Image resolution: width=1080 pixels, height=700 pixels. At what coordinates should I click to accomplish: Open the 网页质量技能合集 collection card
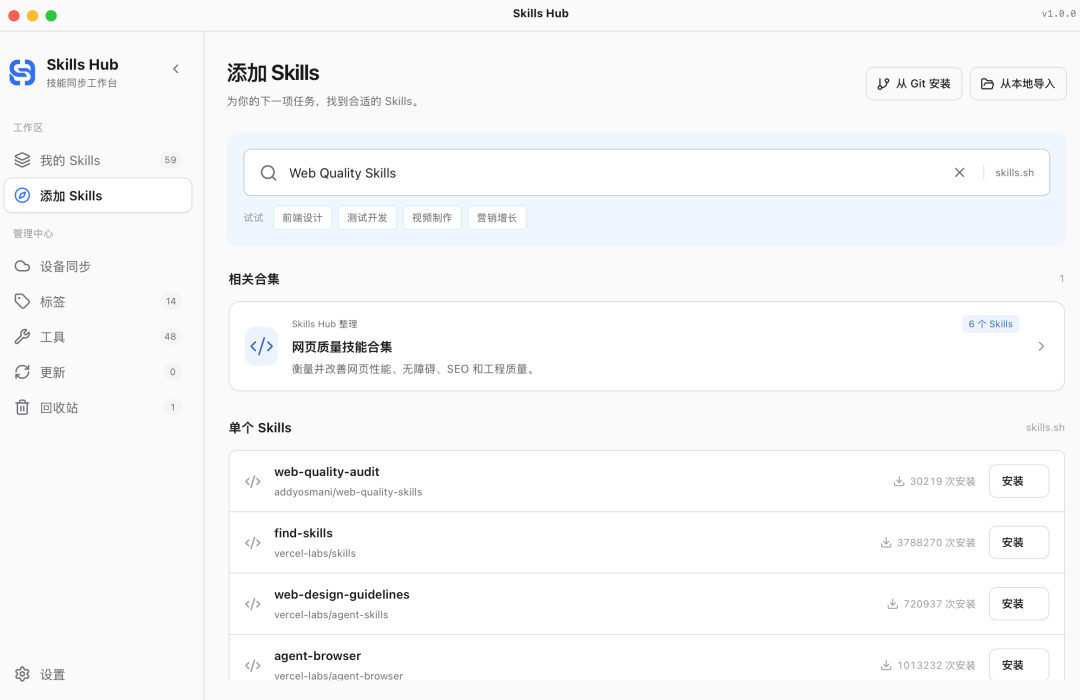pos(646,346)
